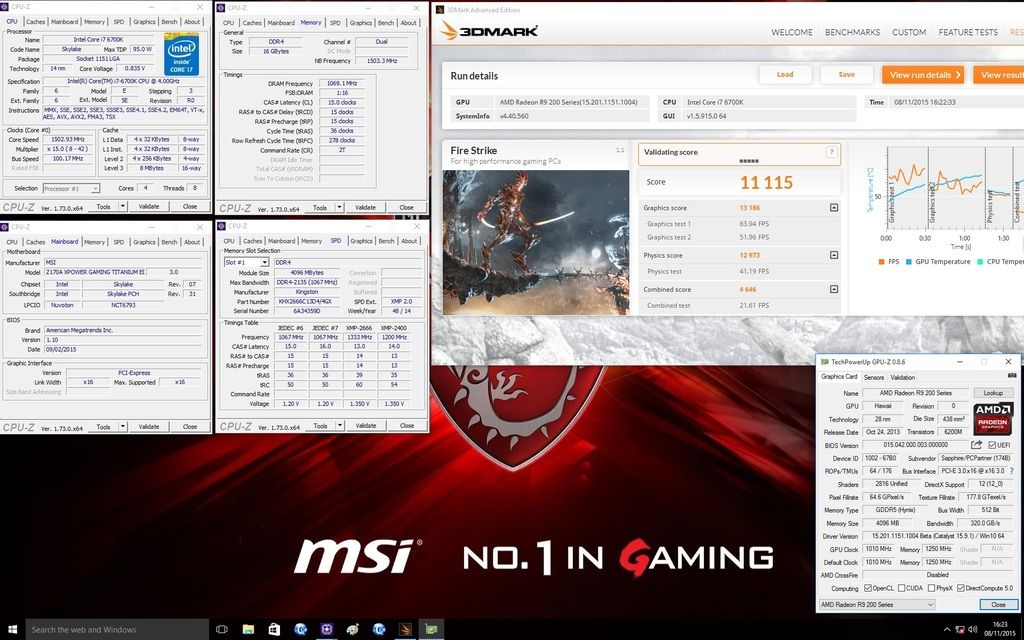Open File Explorer from the taskbar
Image resolution: width=1024 pixels, height=640 pixels.
tap(248, 630)
